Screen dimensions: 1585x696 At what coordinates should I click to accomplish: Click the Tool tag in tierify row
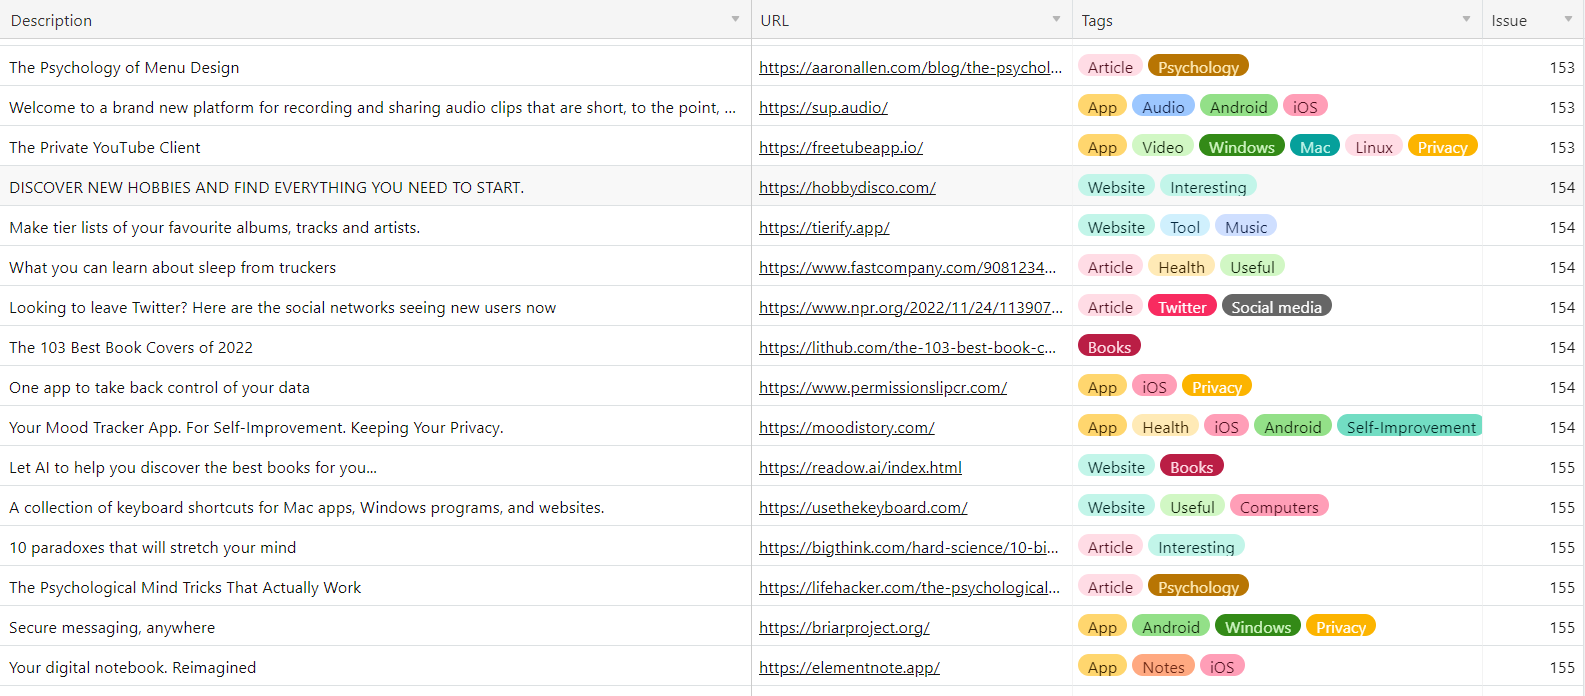(1185, 226)
